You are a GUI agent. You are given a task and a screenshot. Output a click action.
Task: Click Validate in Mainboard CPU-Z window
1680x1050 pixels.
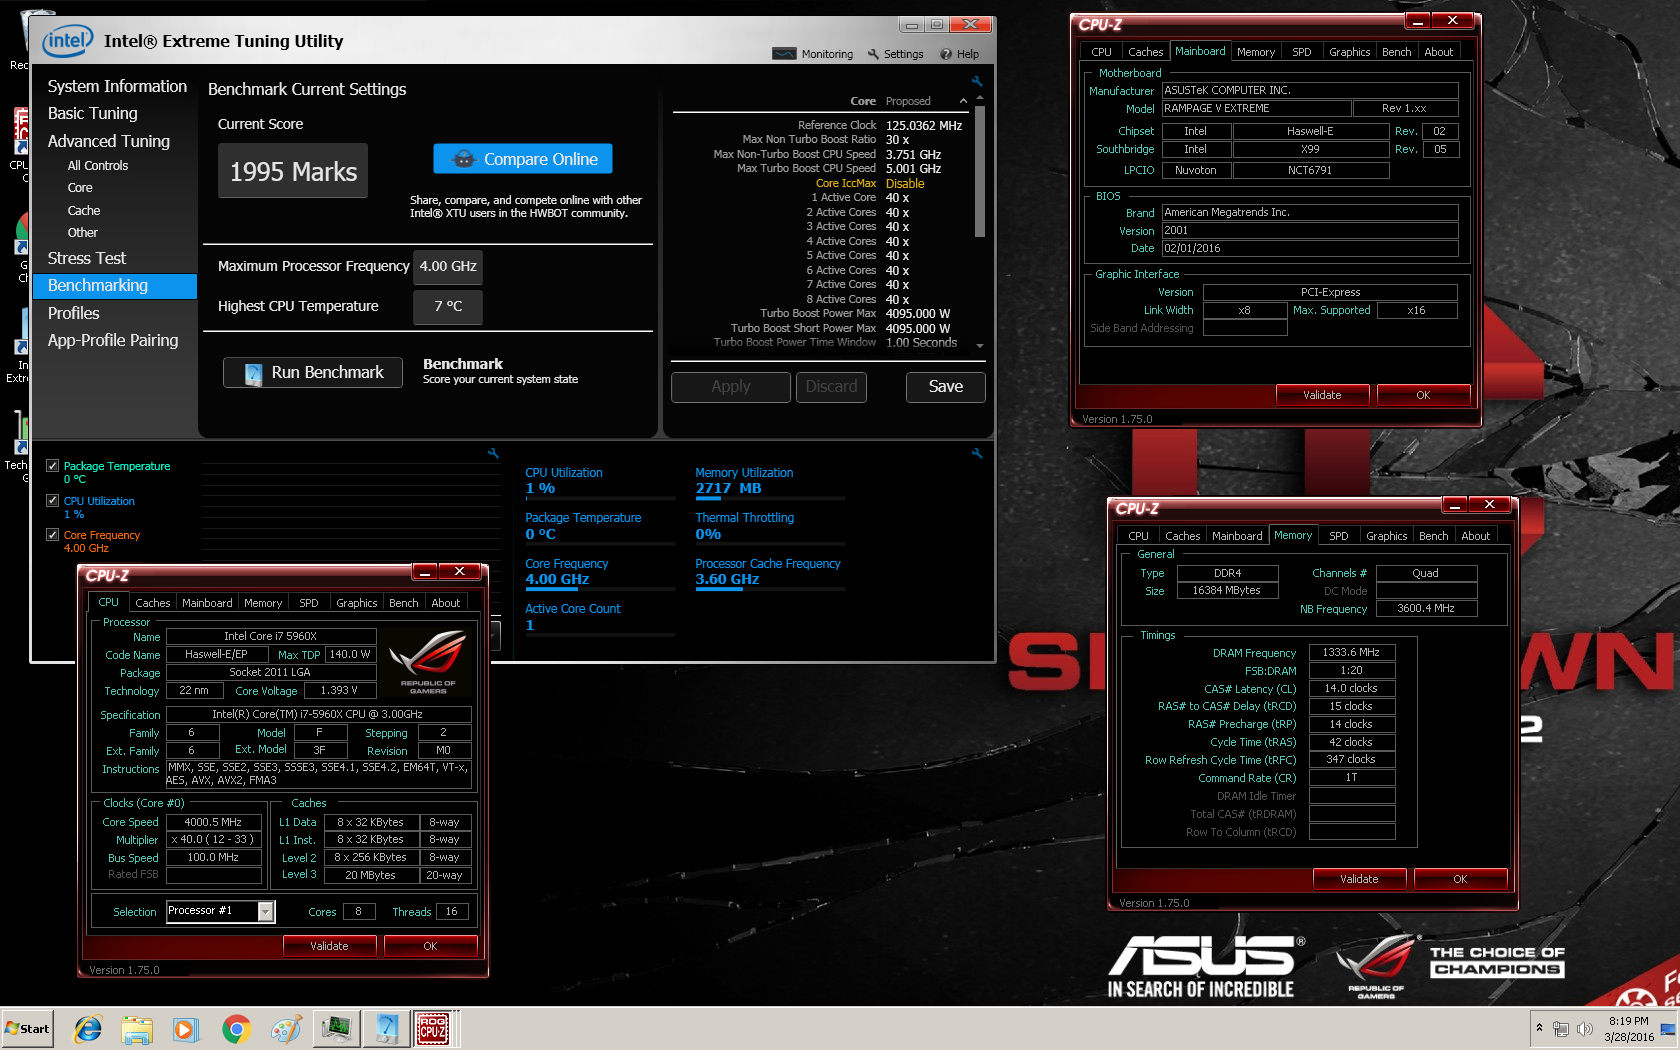pyautogui.click(x=1322, y=395)
